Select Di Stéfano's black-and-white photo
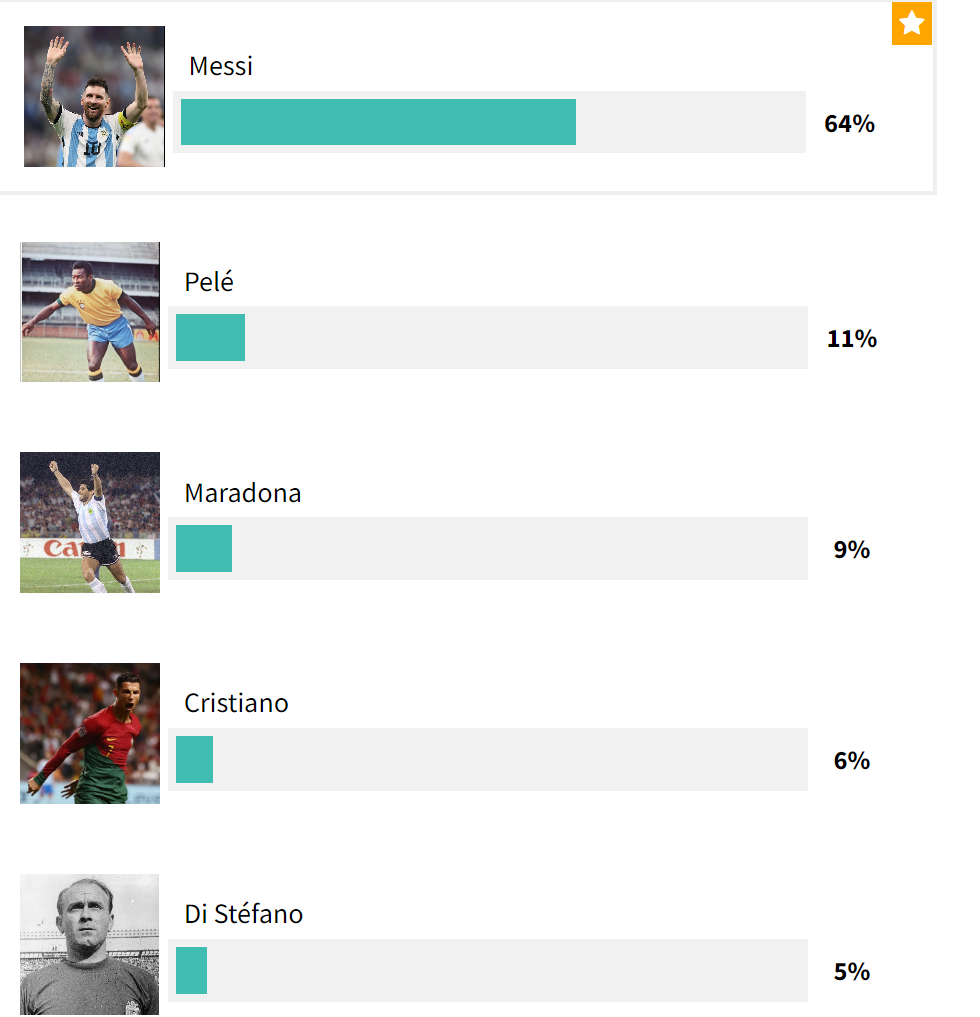This screenshot has width=980, height=1017. coord(90,944)
